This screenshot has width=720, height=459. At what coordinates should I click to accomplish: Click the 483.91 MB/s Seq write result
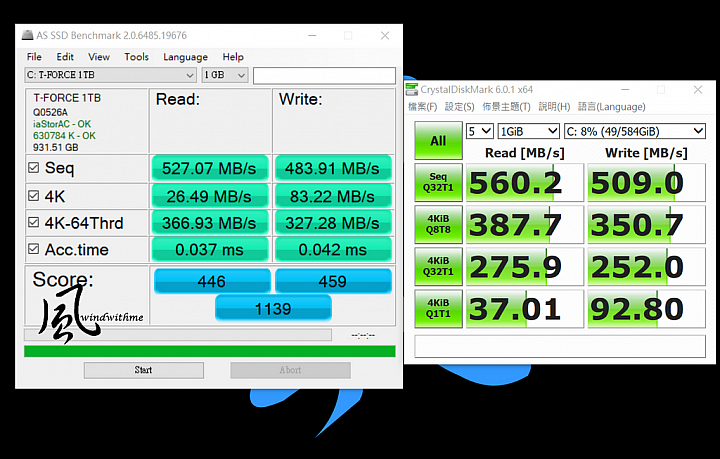(333, 168)
